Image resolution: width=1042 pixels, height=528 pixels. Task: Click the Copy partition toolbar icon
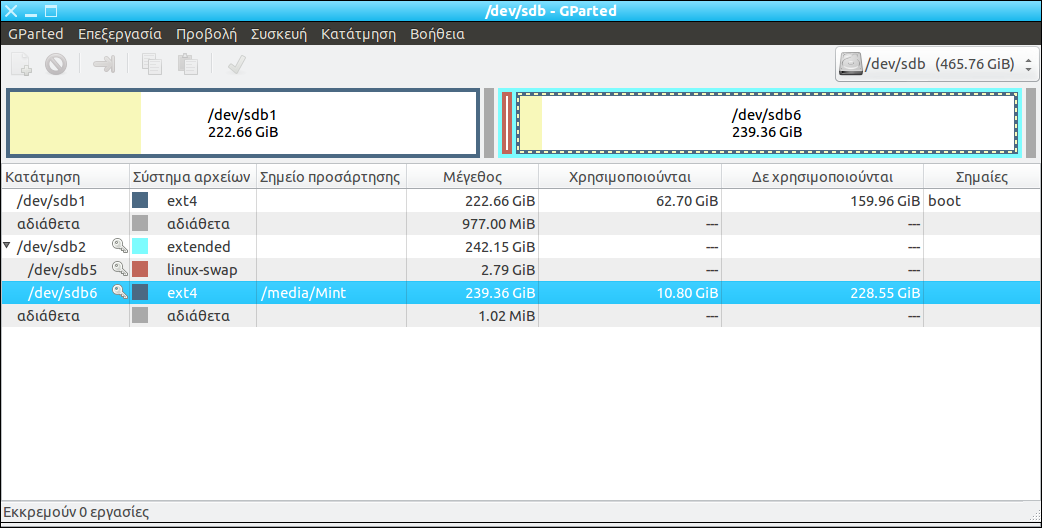(152, 65)
